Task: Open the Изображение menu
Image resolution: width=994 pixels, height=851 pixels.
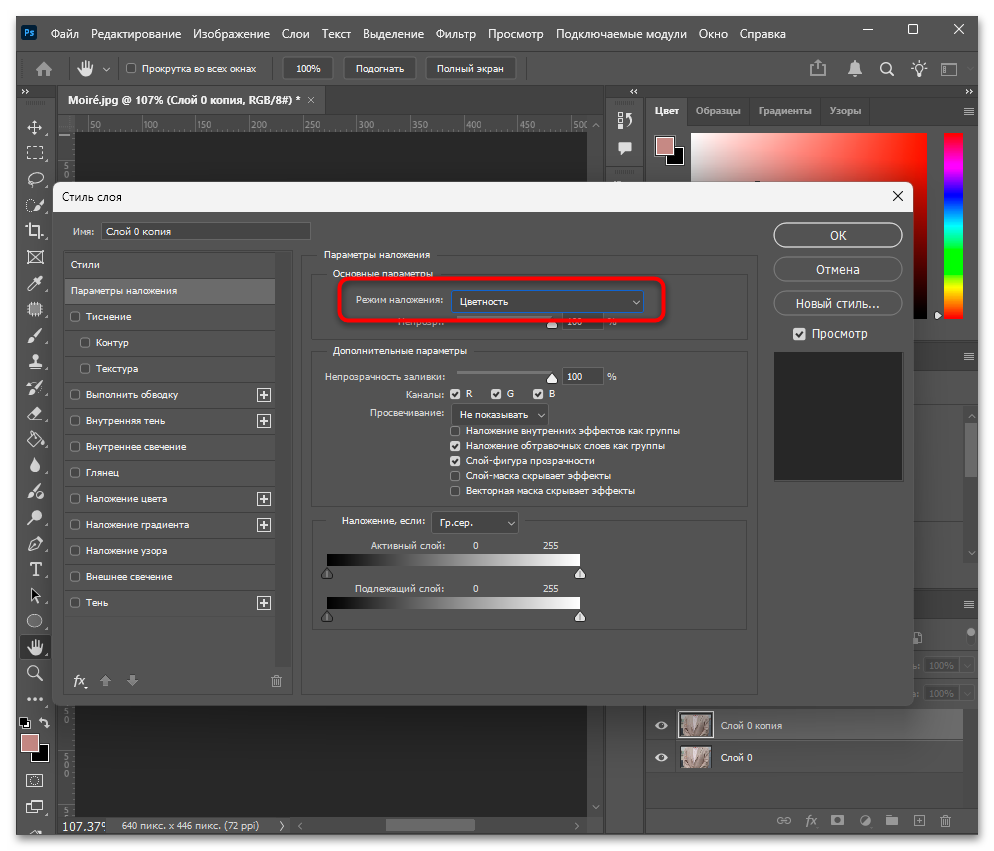Action: coord(231,34)
